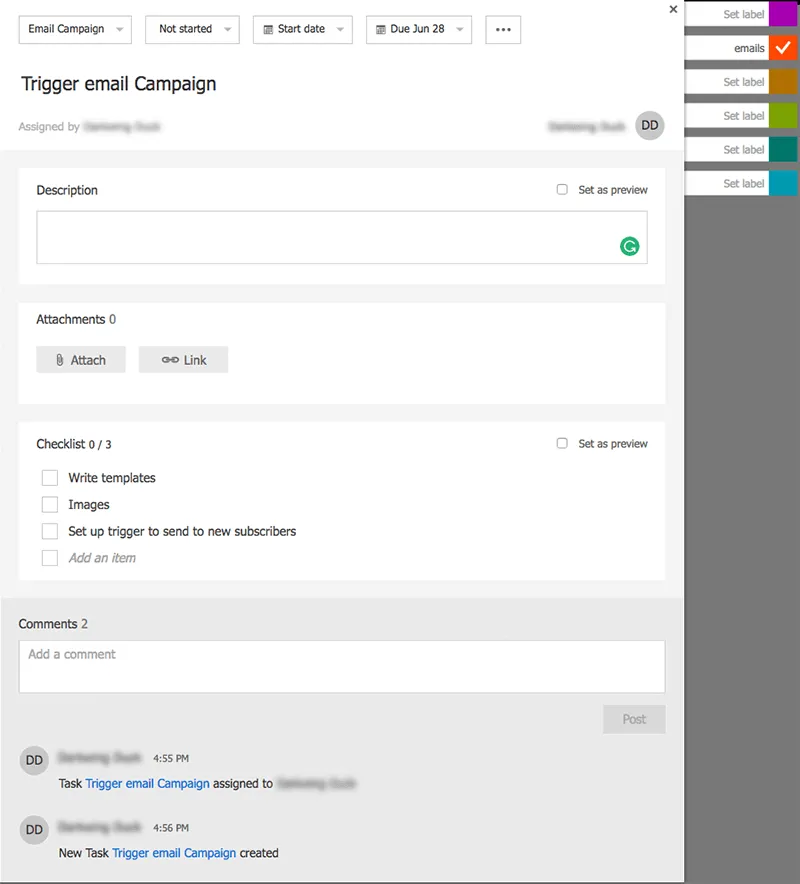Check the Write templates checklist item
This screenshot has width=800, height=884.
click(50, 478)
